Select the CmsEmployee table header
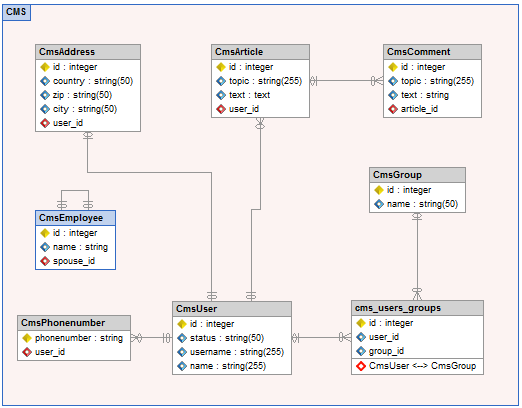522x408 pixels. (76, 218)
